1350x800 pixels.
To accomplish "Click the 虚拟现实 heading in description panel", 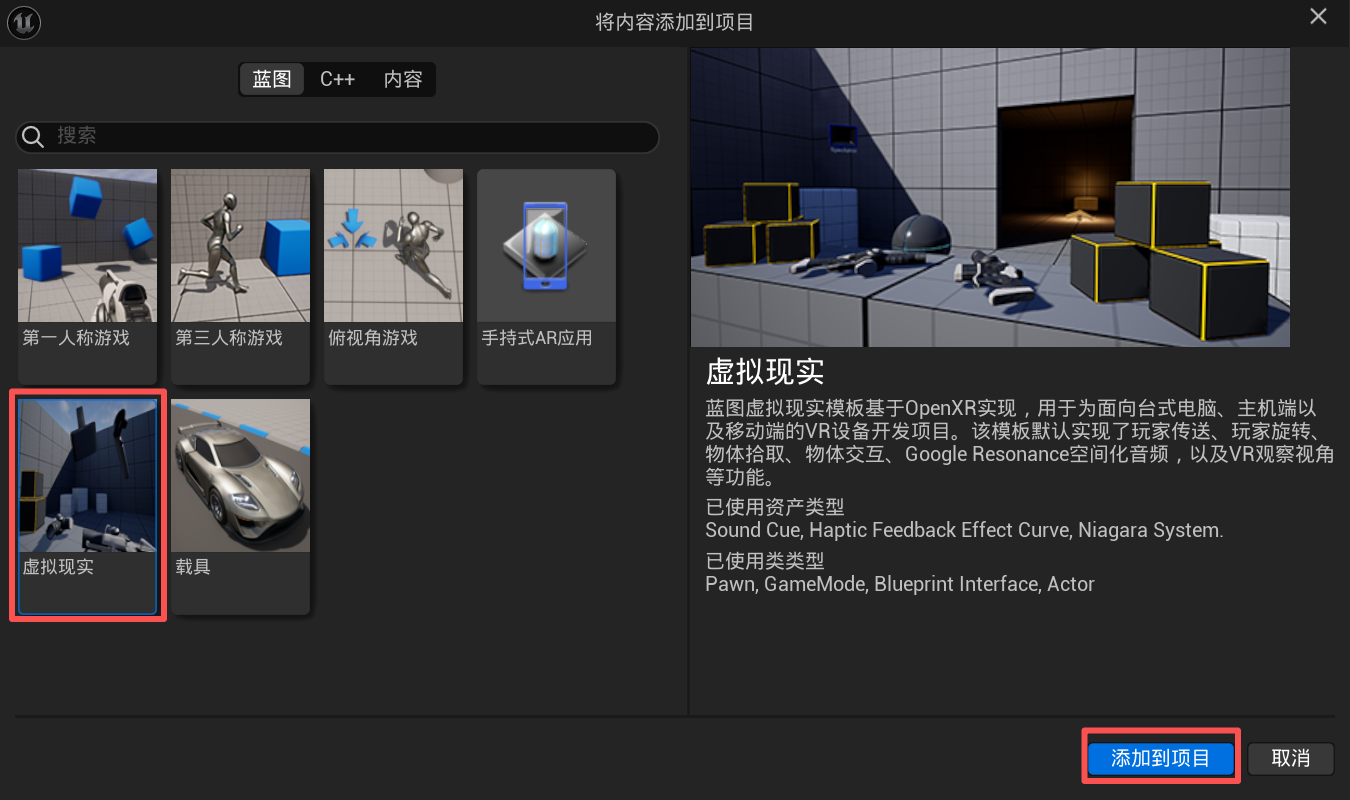I will click(x=765, y=371).
